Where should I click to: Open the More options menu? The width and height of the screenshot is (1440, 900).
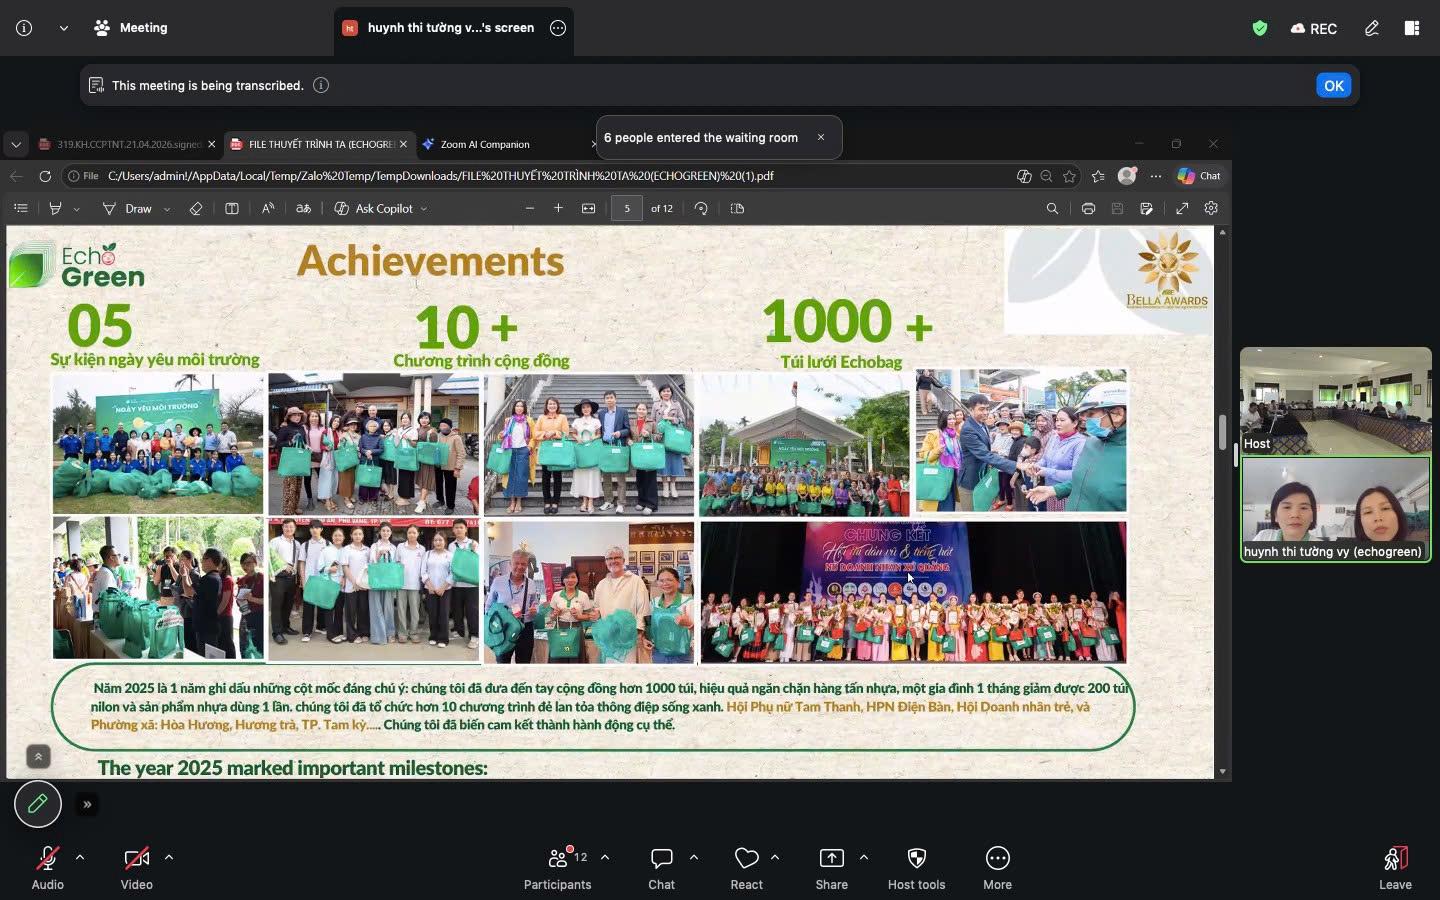point(997,859)
